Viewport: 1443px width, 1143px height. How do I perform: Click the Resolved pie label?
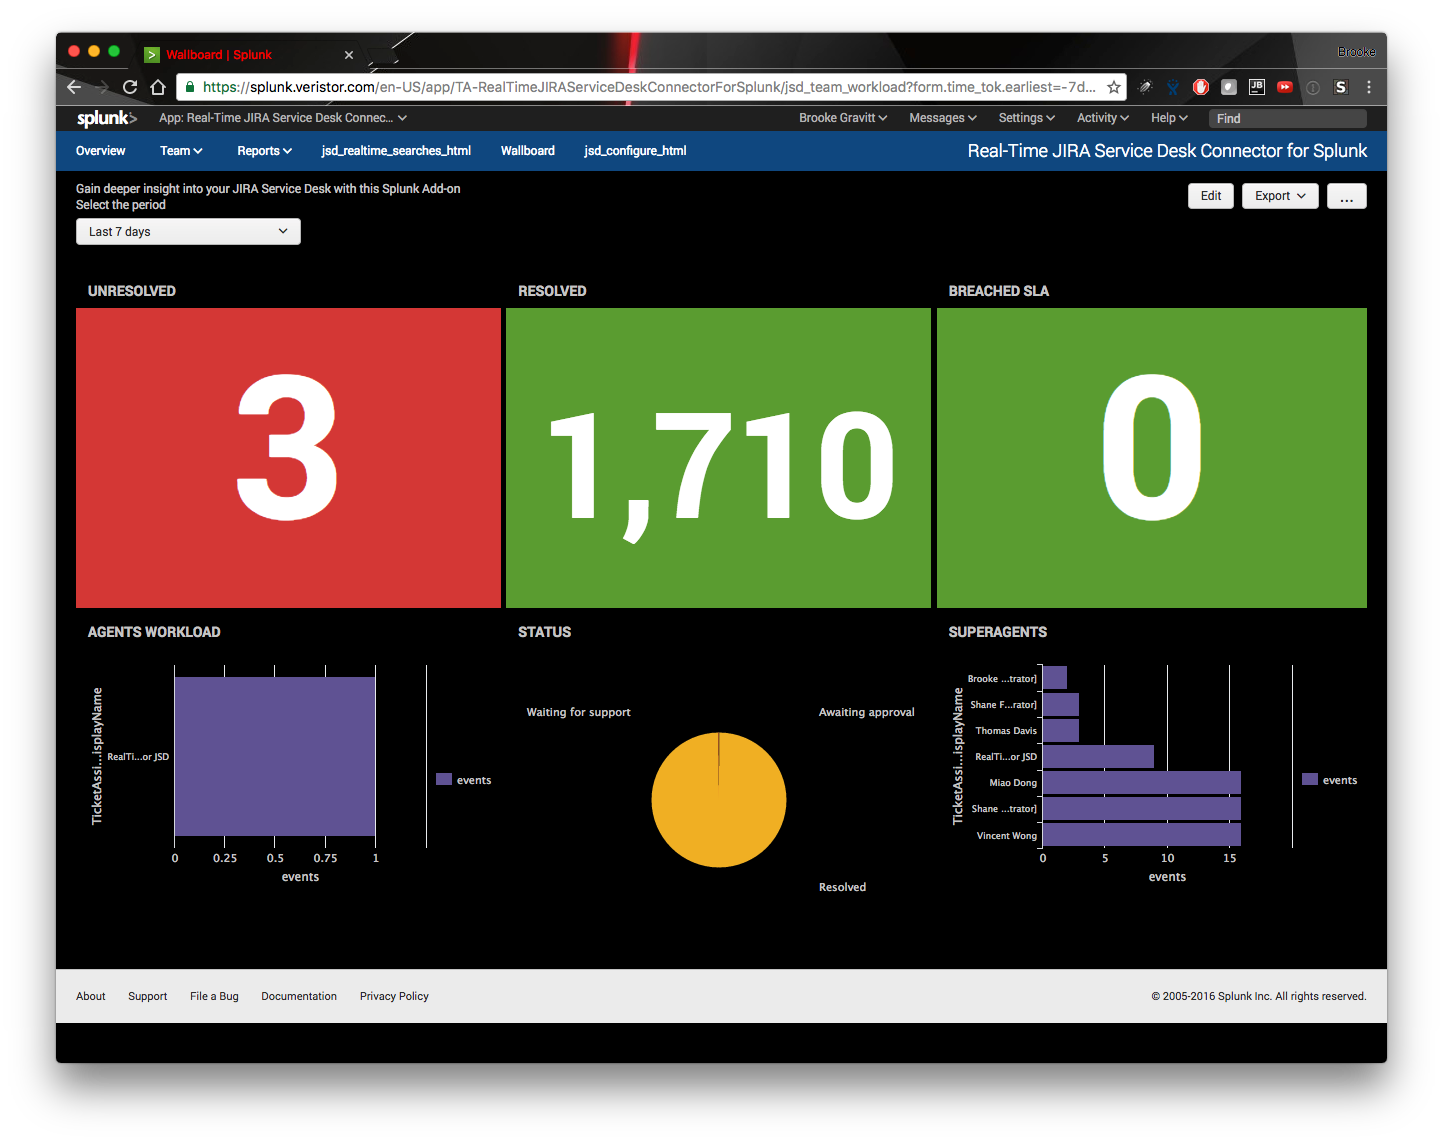(x=843, y=887)
